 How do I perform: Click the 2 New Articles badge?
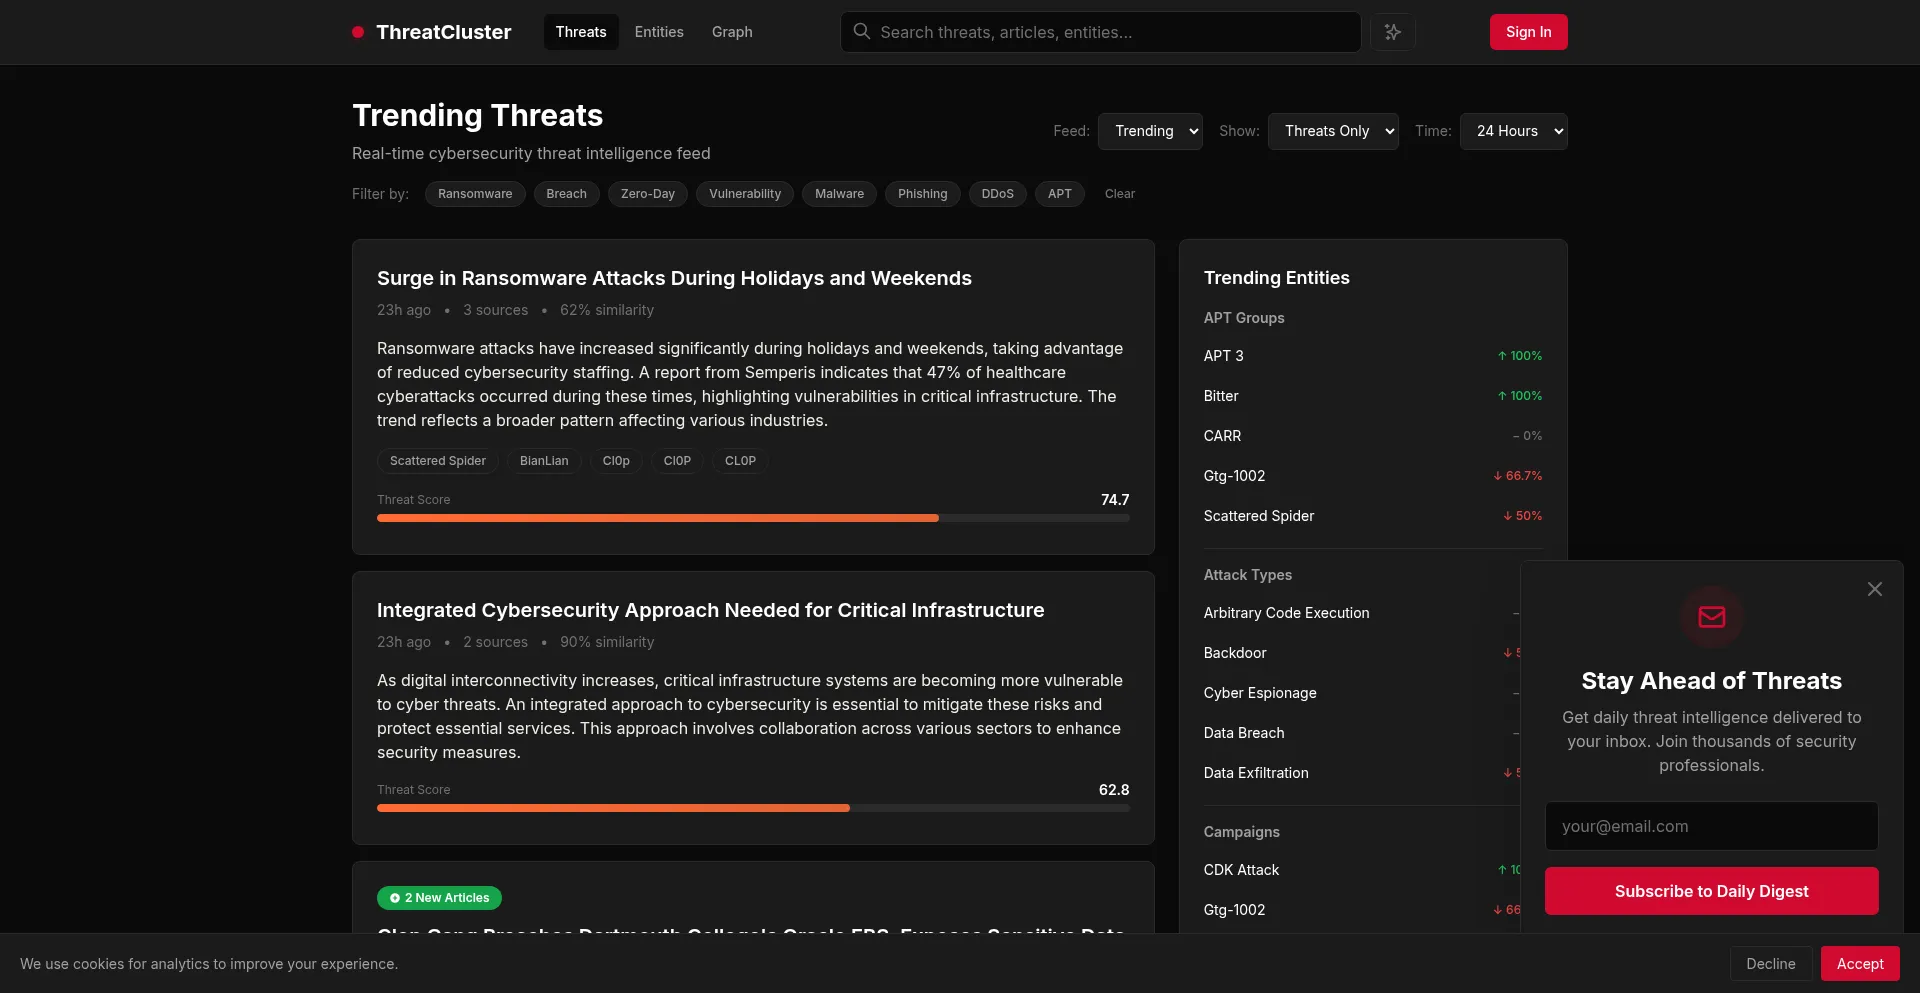click(439, 898)
